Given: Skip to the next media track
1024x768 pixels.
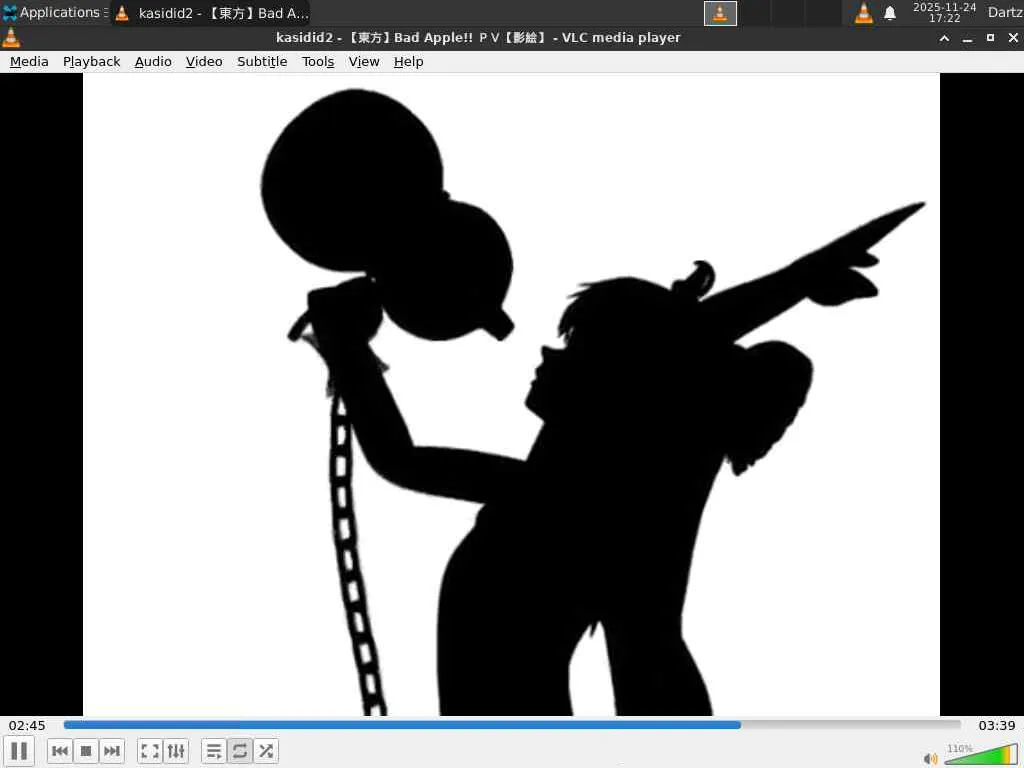Looking at the screenshot, I should (112, 751).
